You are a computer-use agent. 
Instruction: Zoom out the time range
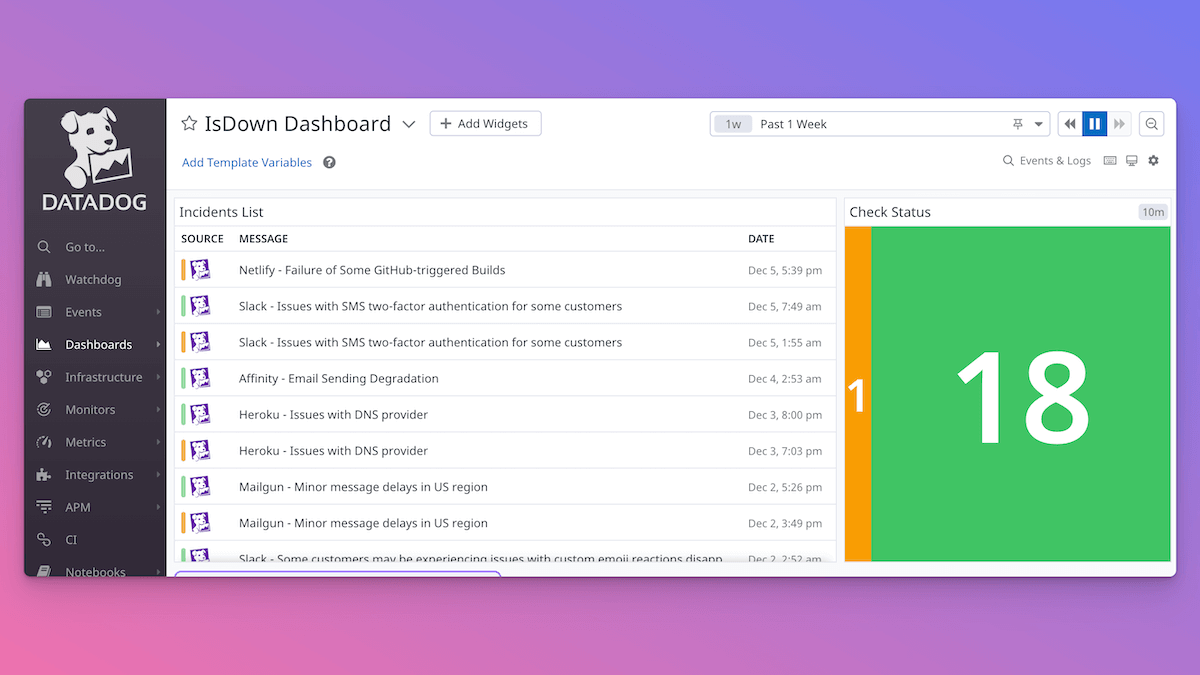click(x=1152, y=124)
